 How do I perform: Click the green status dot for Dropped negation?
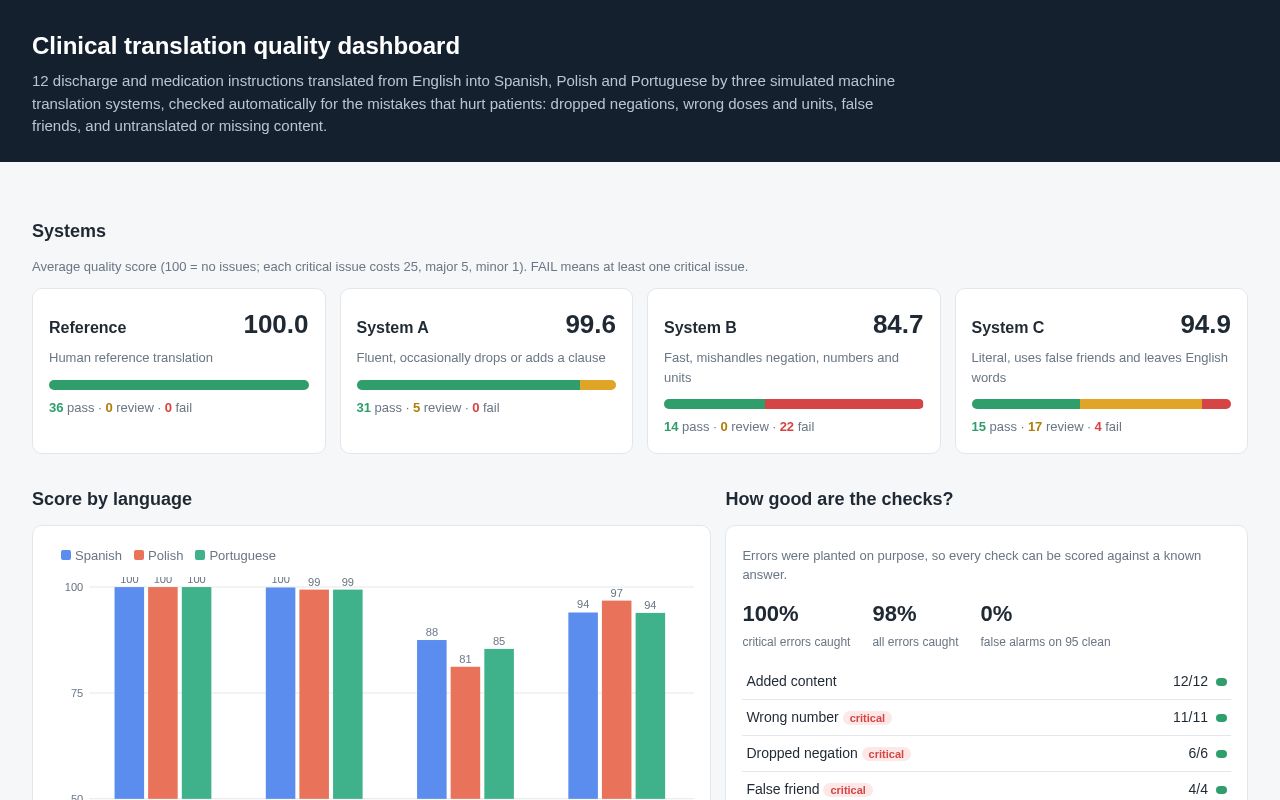[x=1221, y=754]
